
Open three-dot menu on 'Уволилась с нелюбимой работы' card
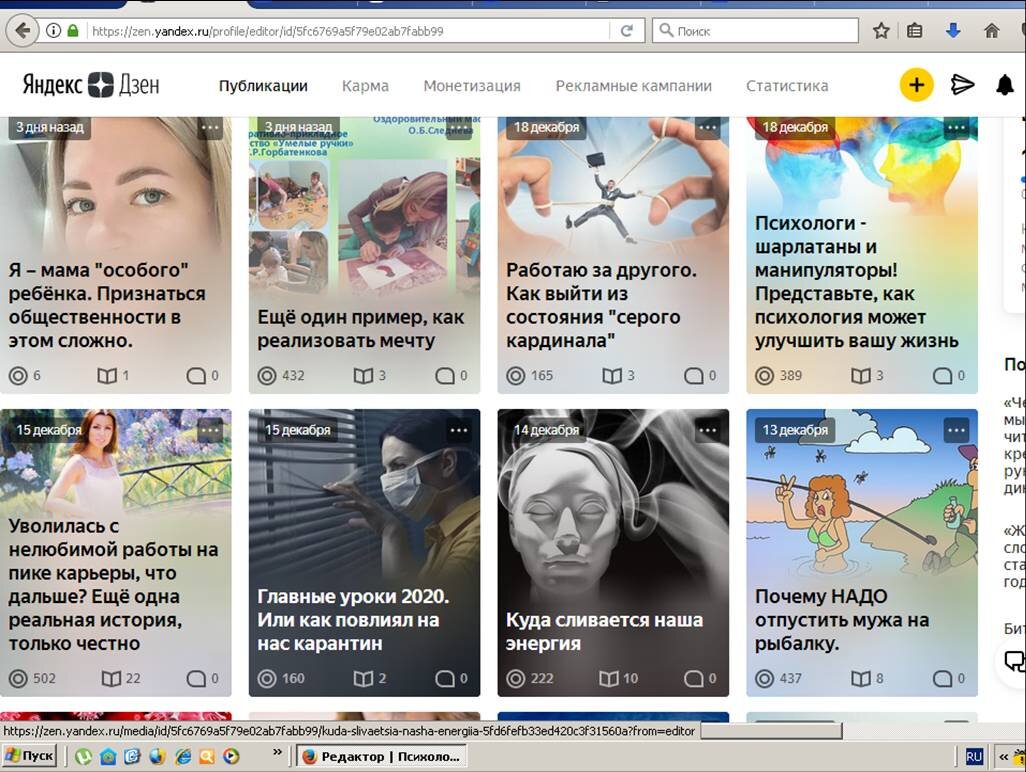pos(210,430)
